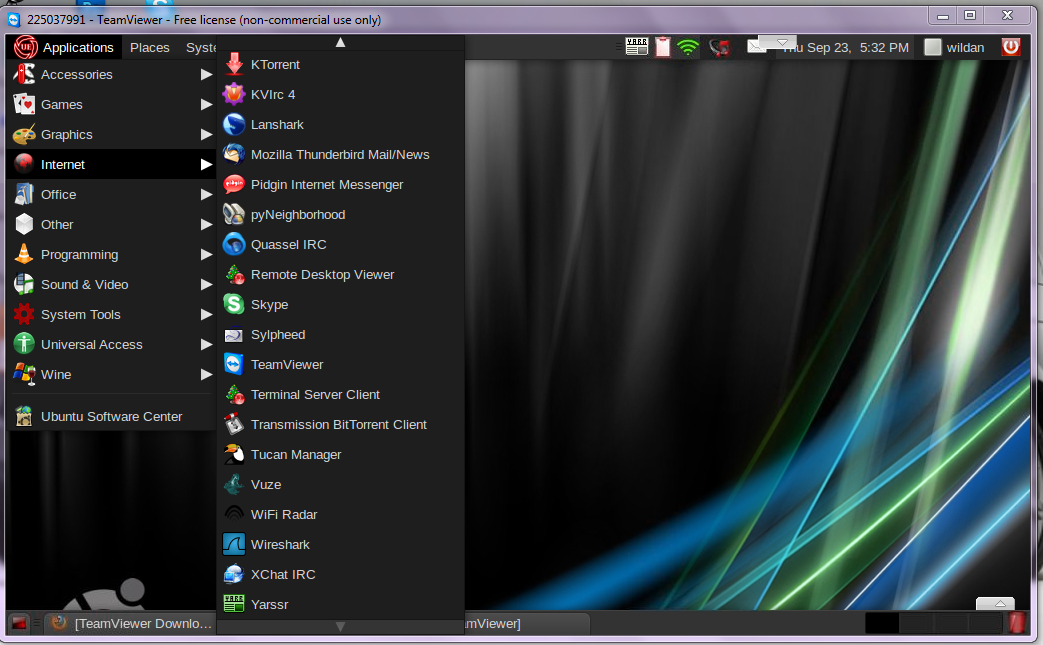This screenshot has width=1043, height=645.
Task: Launch Skype from the menu
Action: [x=340, y=304]
